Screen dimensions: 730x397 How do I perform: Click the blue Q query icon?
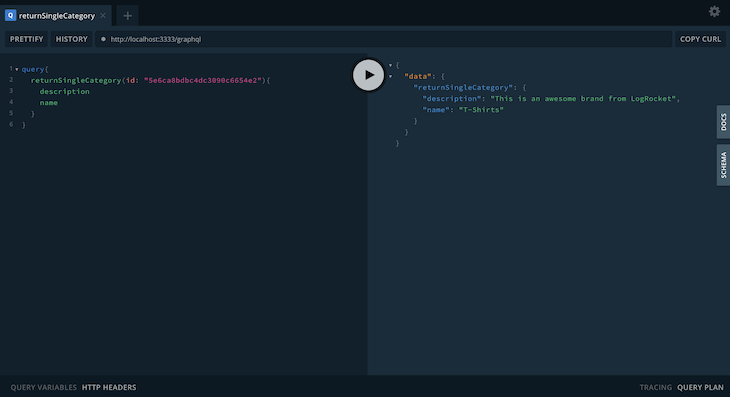coord(10,15)
